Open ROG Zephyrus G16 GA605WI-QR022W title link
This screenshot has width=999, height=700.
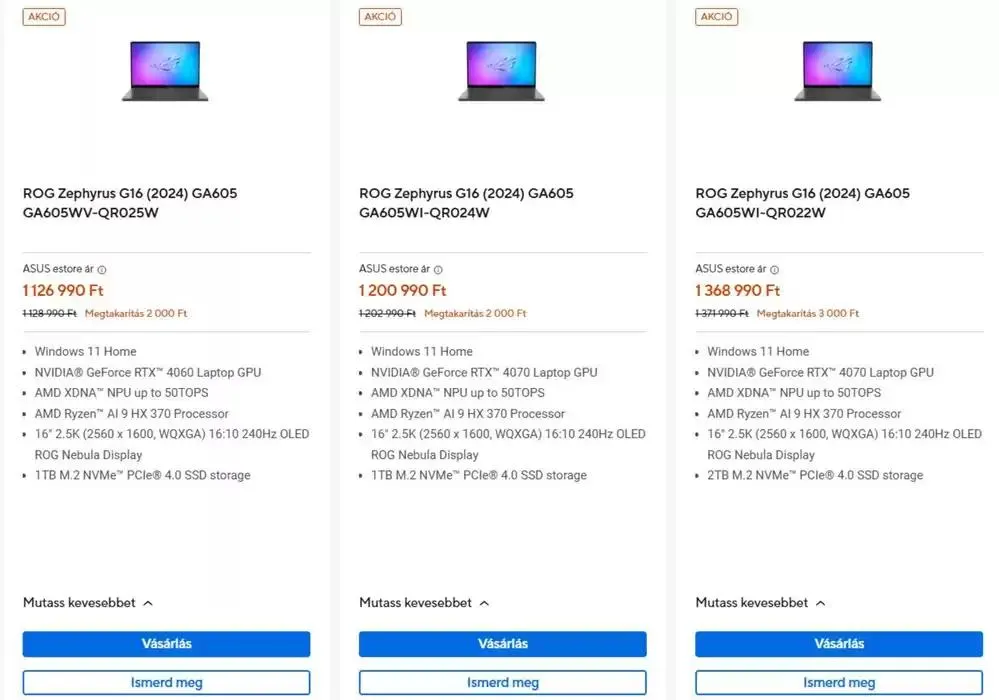802,203
